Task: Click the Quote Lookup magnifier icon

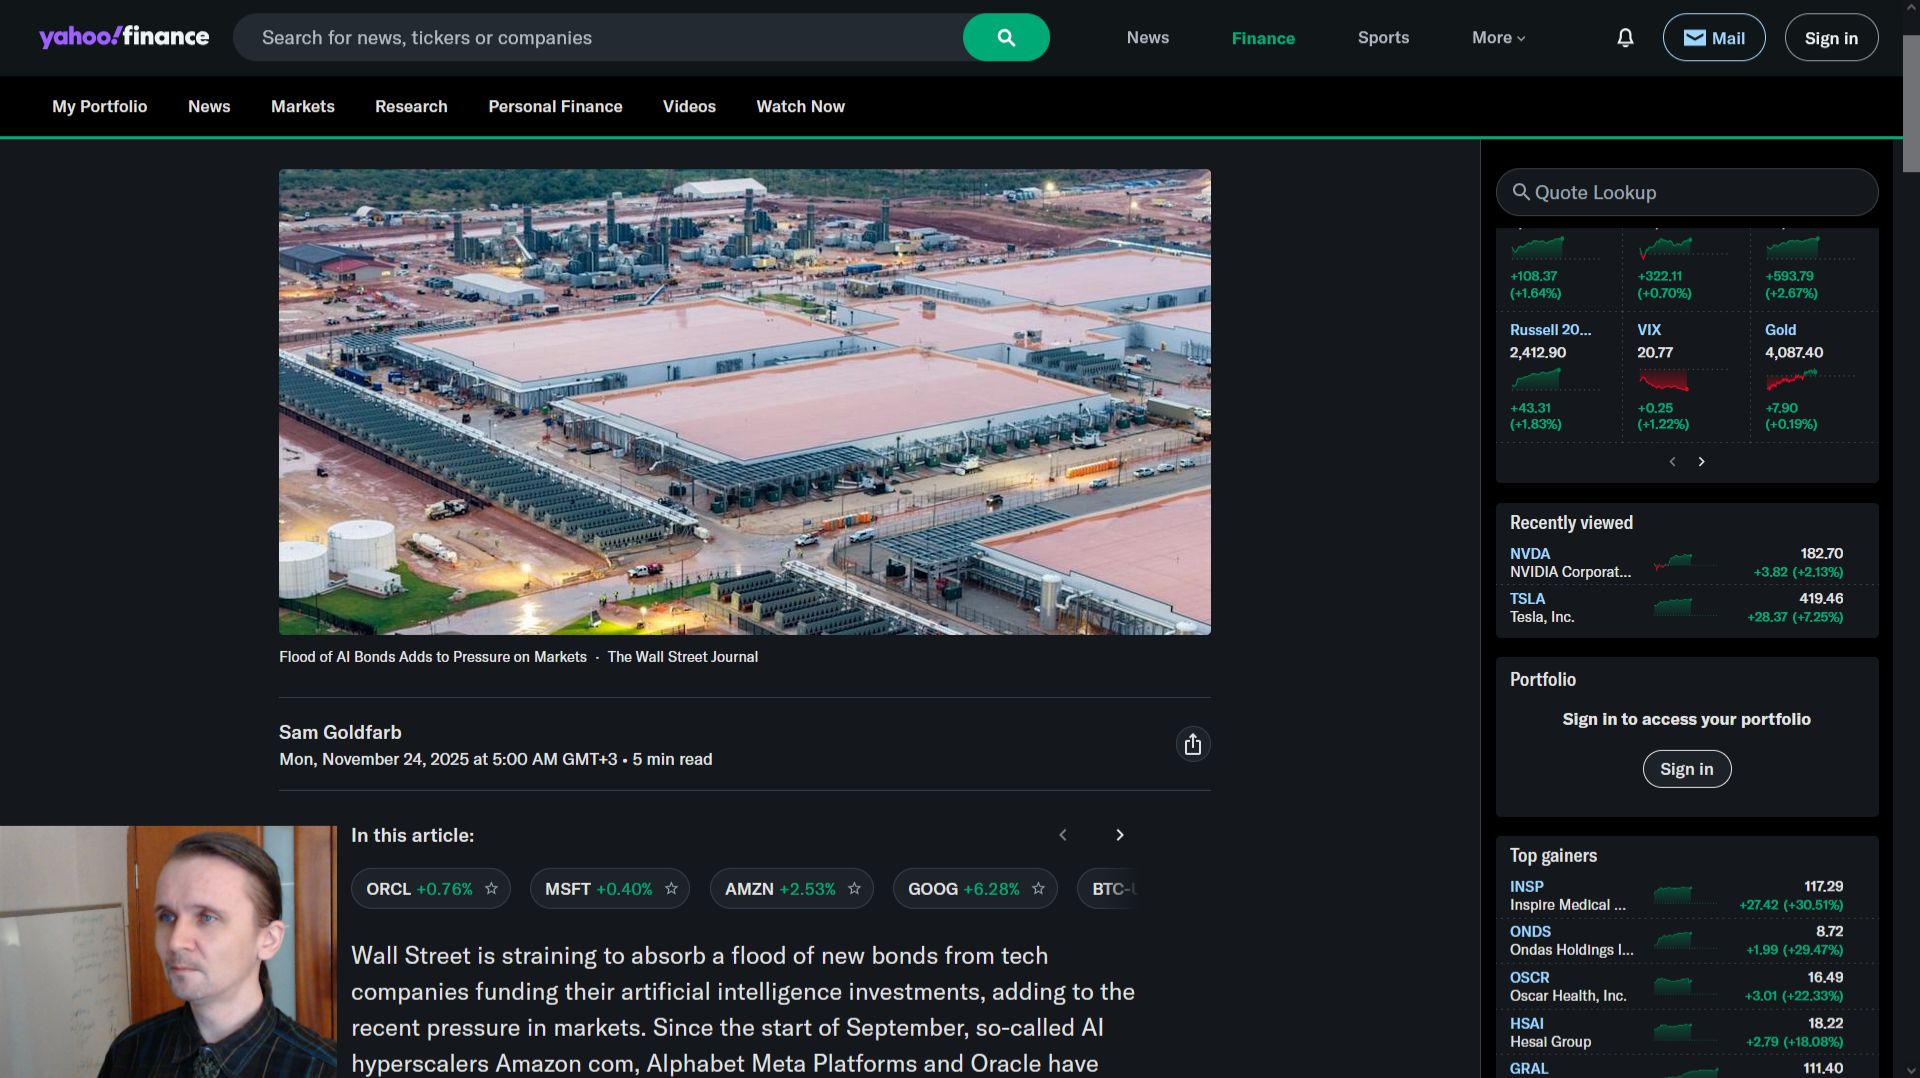Action: 1520,192
